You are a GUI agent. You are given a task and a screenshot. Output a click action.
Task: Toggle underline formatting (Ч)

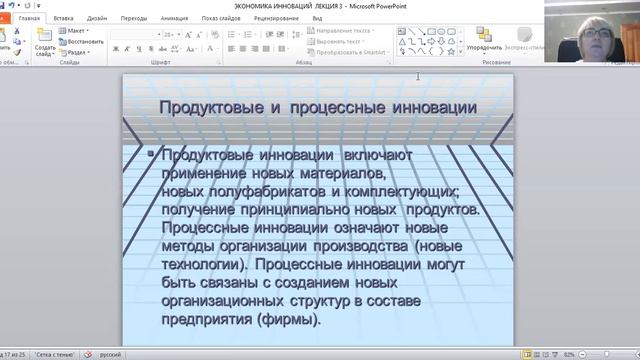point(139,49)
